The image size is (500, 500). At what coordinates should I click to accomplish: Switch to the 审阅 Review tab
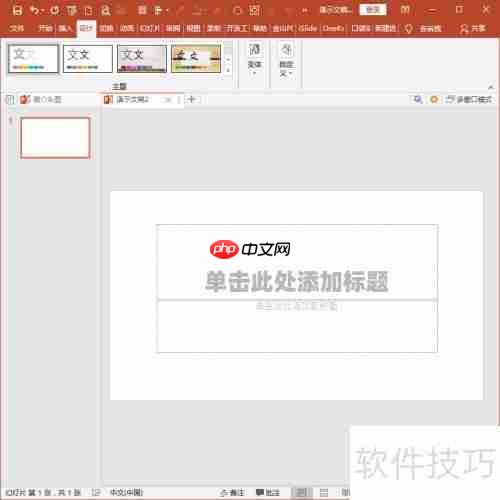point(173,28)
